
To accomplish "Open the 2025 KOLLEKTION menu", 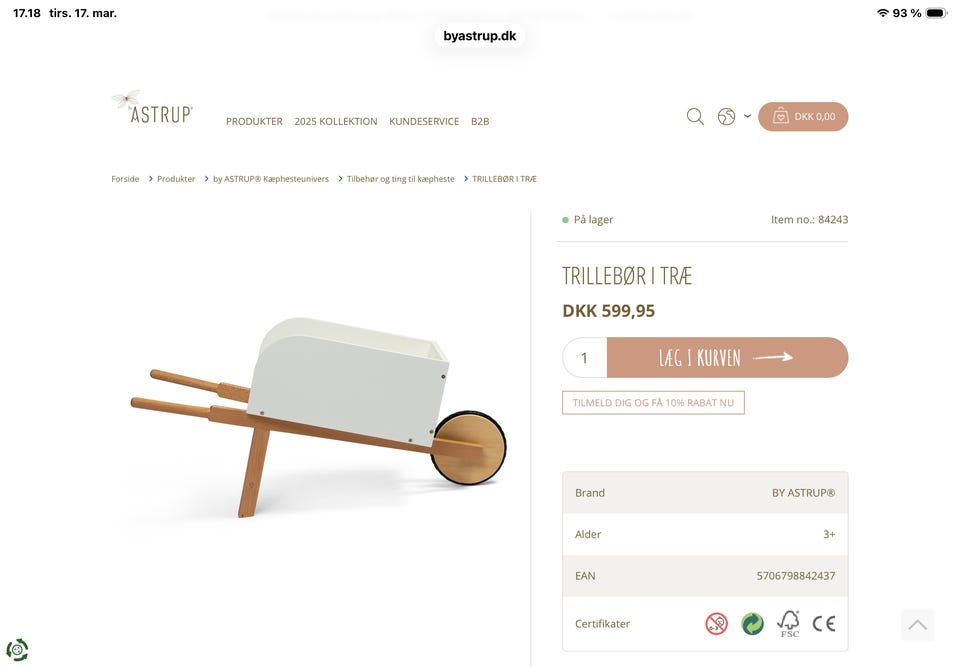I will pyautogui.click(x=336, y=121).
